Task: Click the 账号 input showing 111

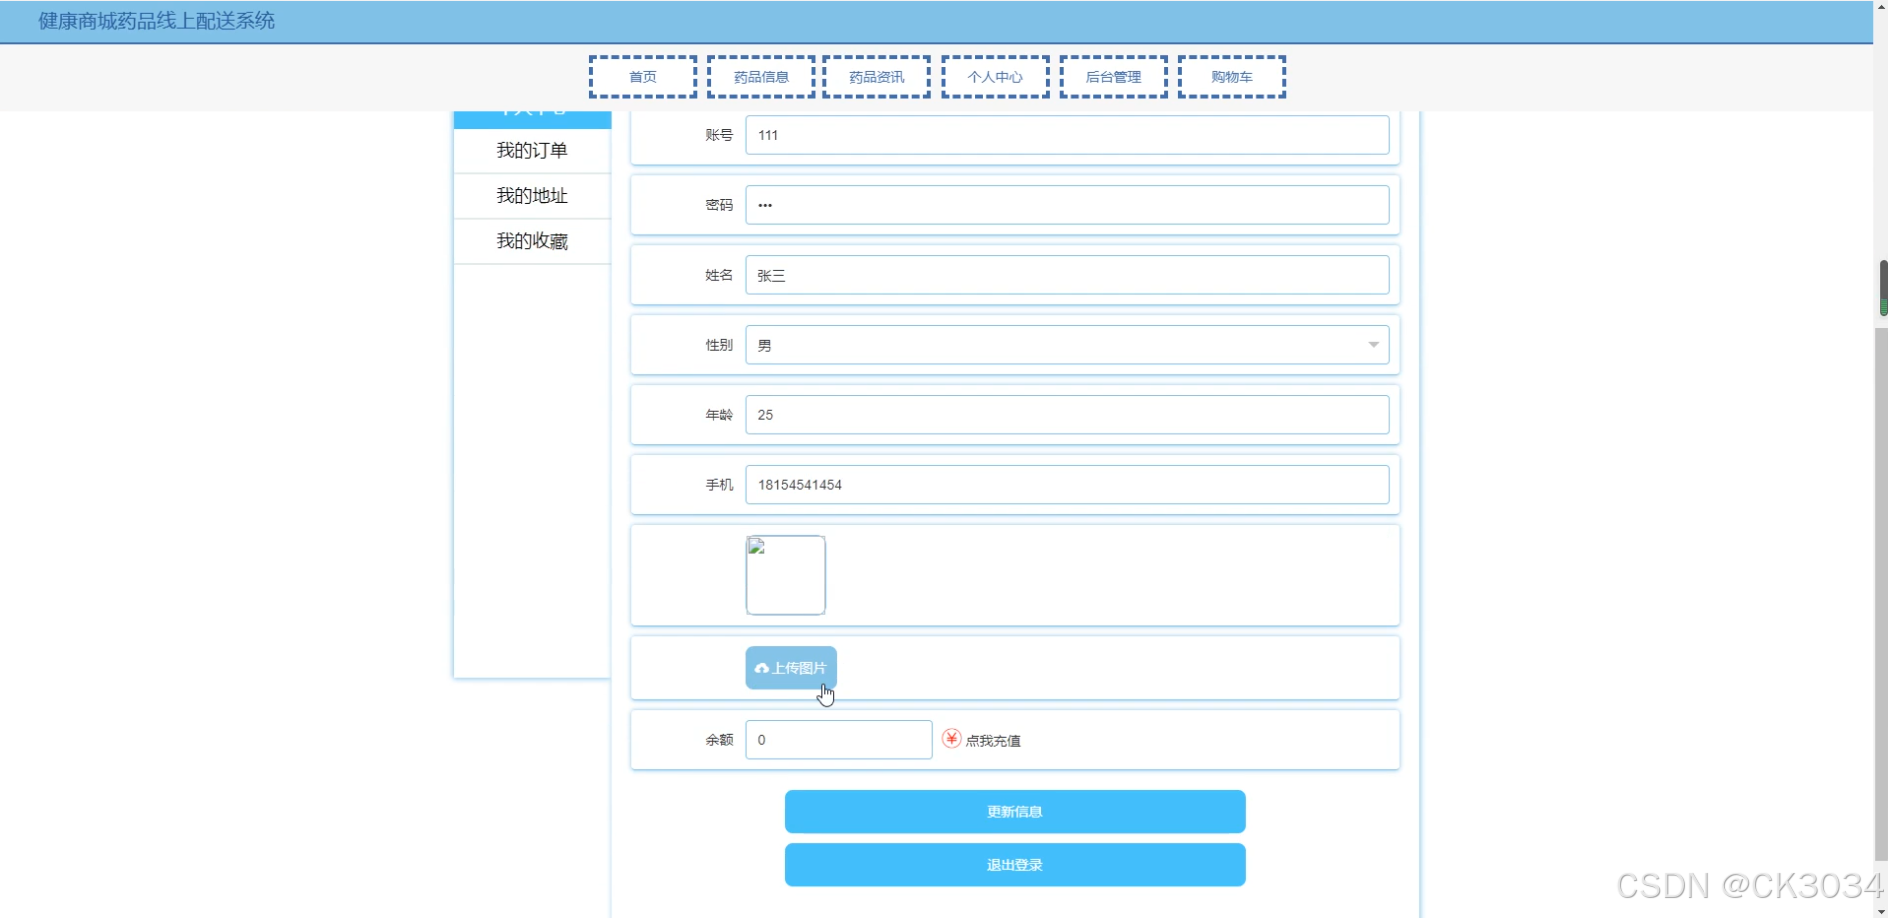Action: (x=1067, y=134)
